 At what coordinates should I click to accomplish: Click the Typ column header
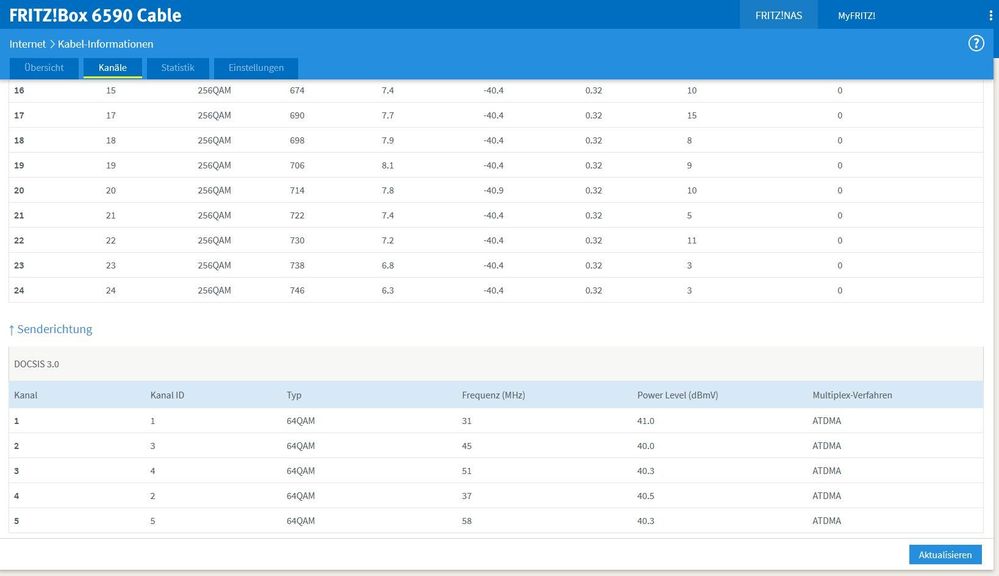[x=294, y=395]
